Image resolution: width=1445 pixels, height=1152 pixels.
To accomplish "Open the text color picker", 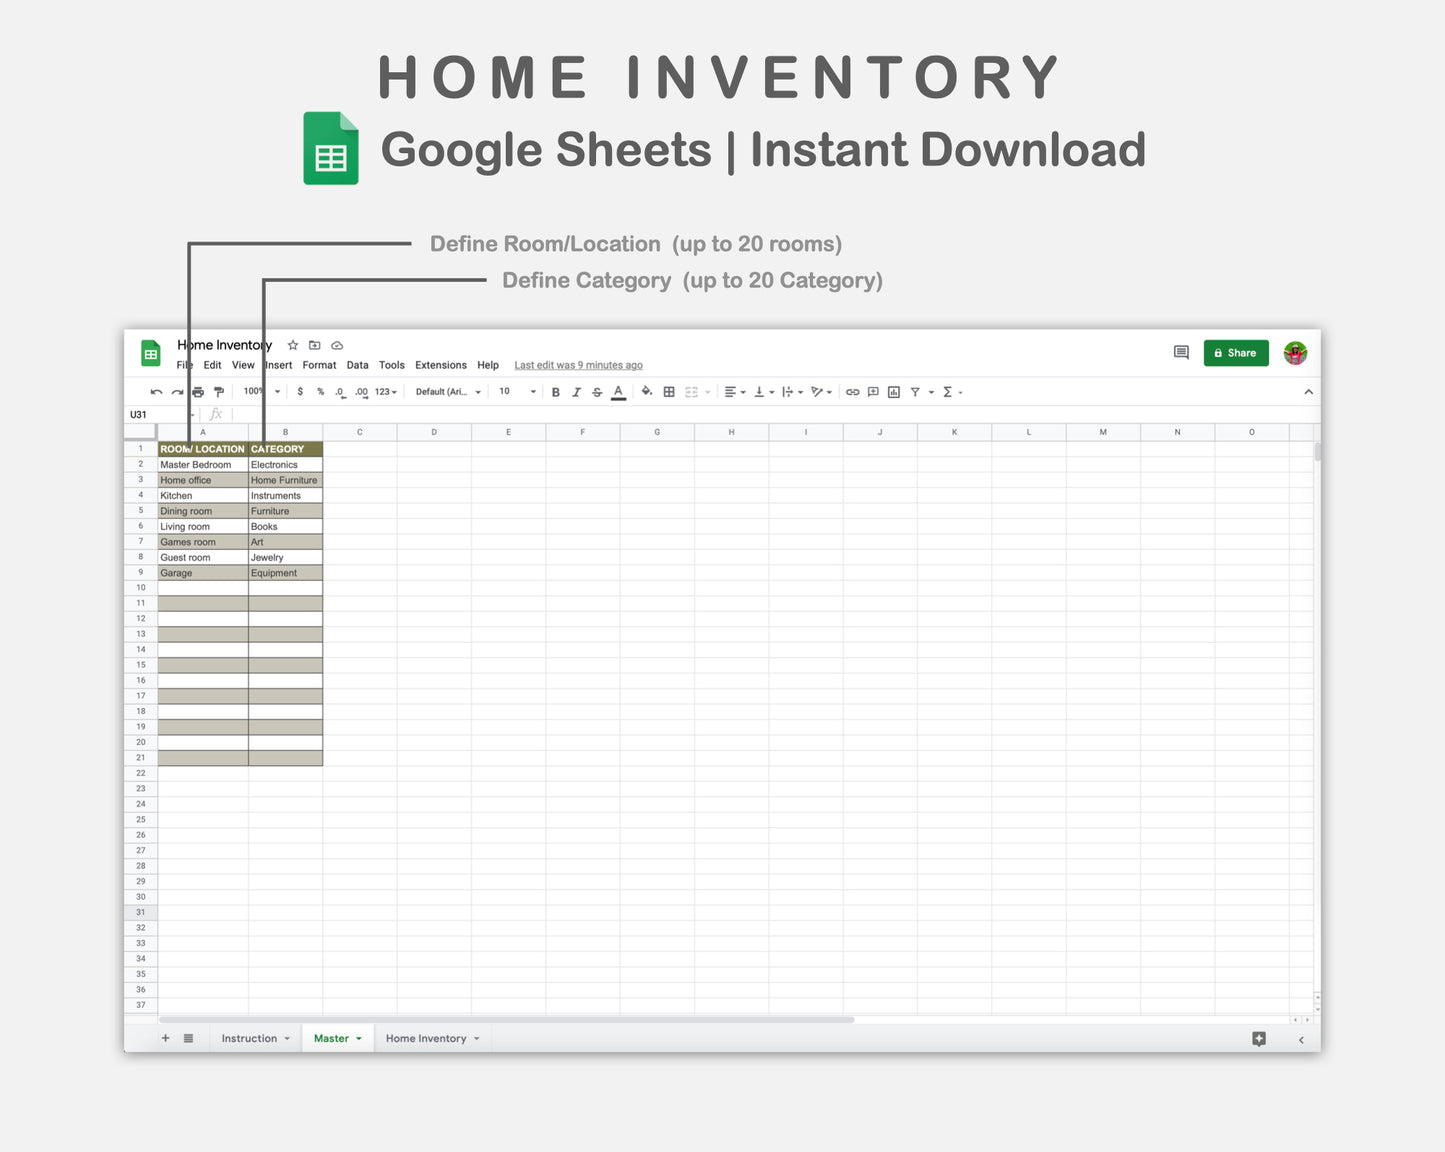I will click(x=617, y=392).
